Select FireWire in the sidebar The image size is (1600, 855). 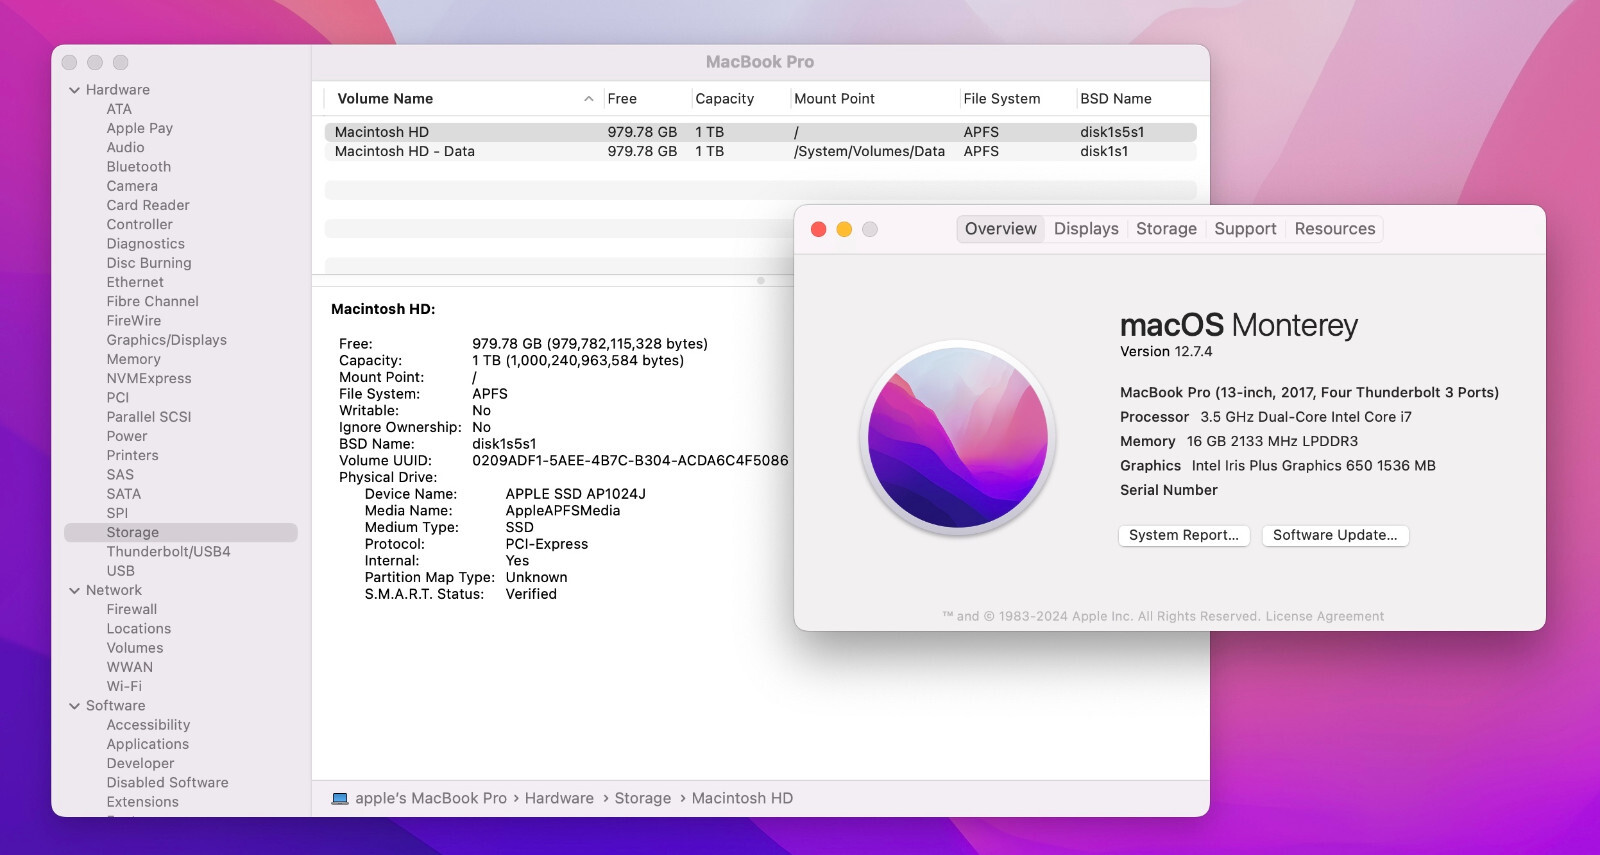134,321
